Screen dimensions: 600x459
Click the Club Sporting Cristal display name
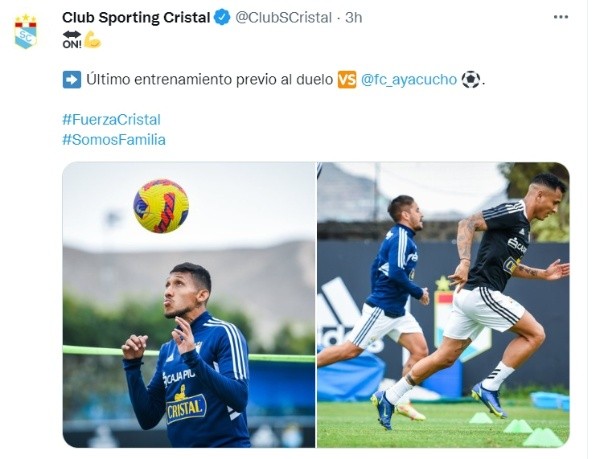136,18
